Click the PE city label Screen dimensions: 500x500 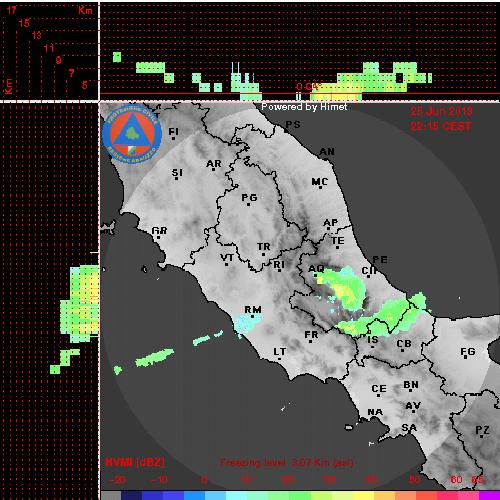pyautogui.click(x=380, y=259)
